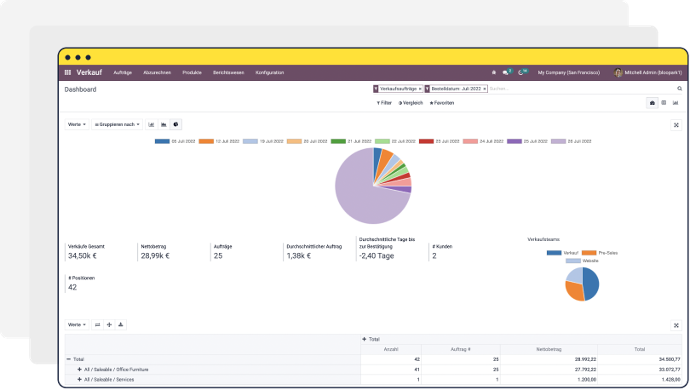The height and width of the screenshot is (390, 690).
Task: Click Mitchell Admin's avatar picture
Action: [618, 73]
